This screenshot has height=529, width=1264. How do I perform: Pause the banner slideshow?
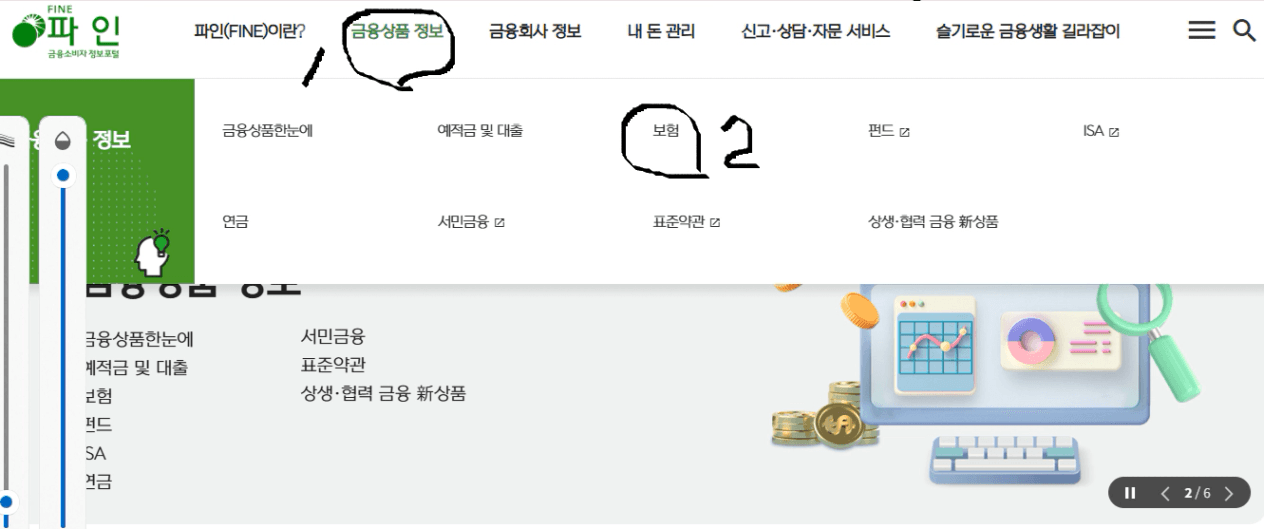(x=1130, y=493)
